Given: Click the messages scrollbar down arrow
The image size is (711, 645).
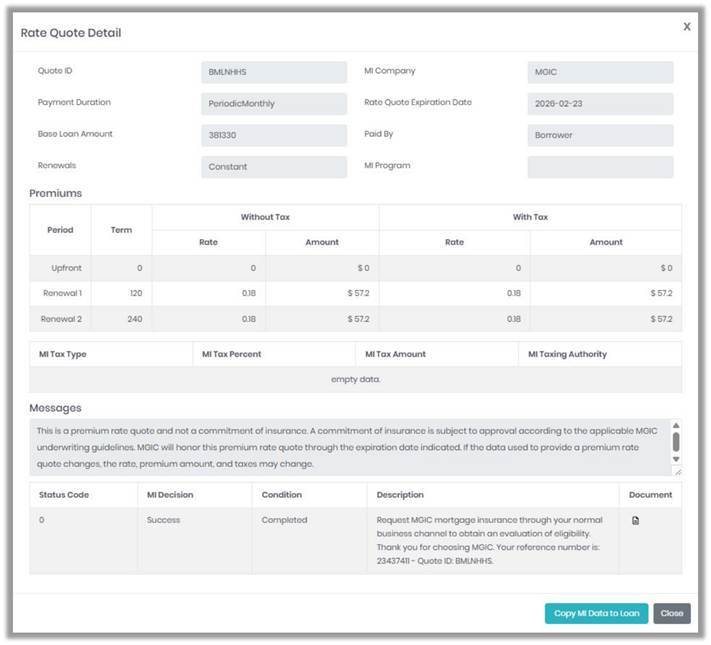Looking at the screenshot, I should point(676,459).
